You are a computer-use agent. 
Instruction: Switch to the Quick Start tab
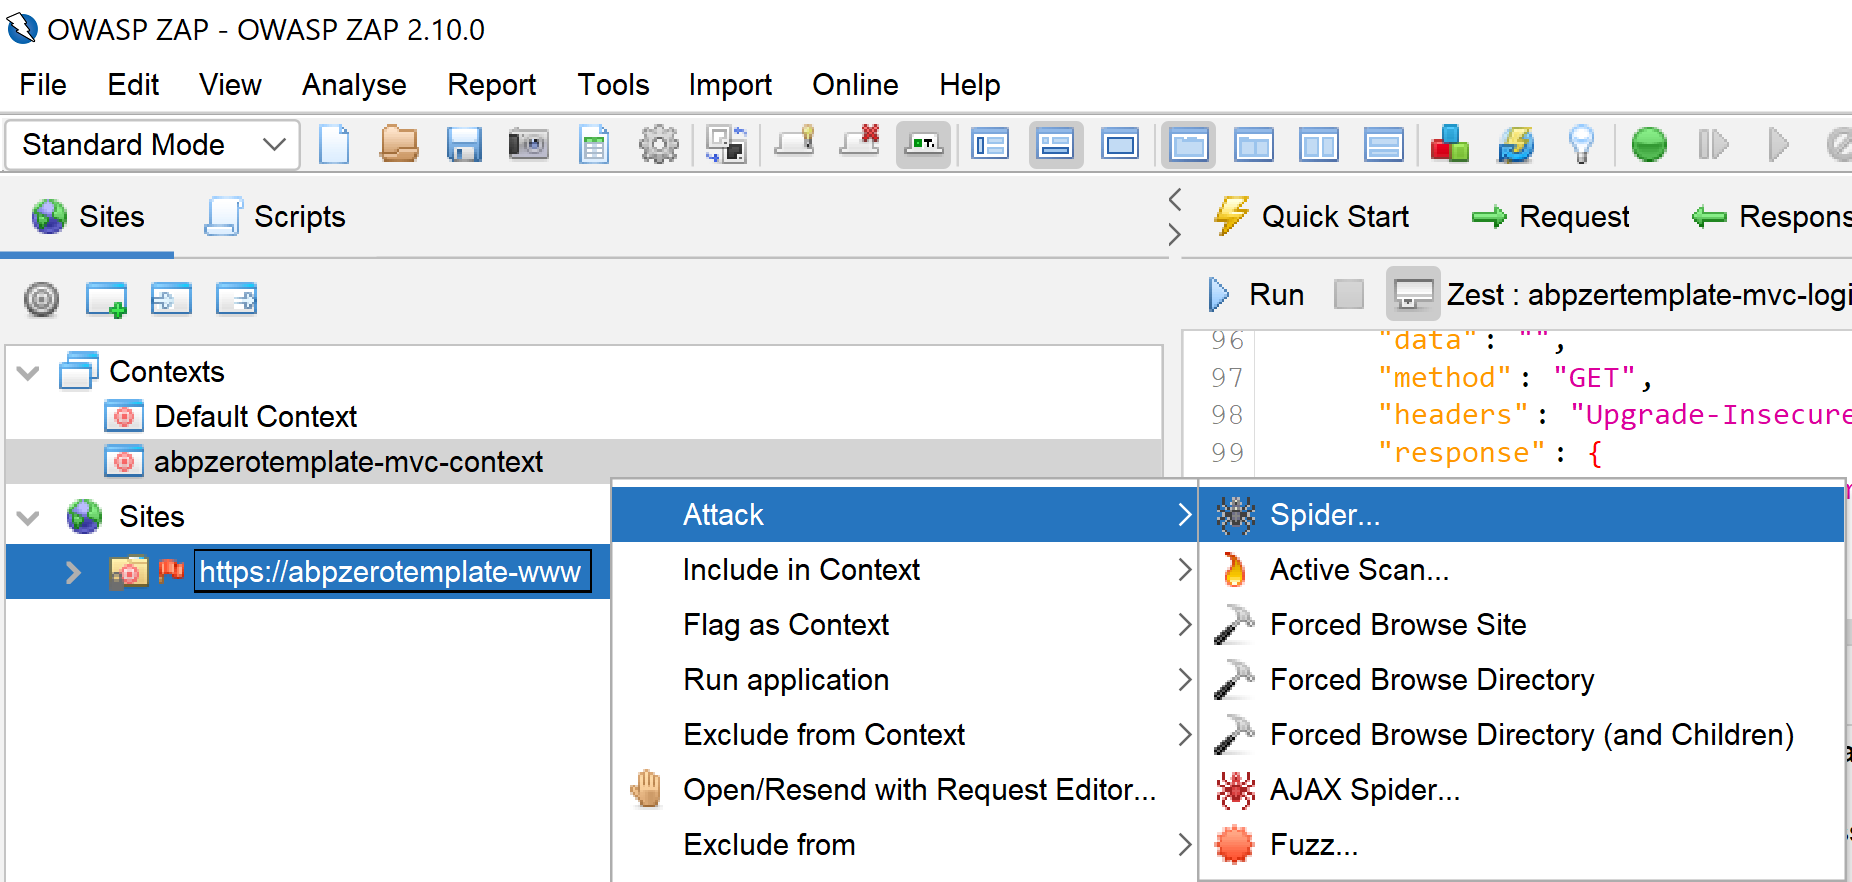tap(1311, 217)
